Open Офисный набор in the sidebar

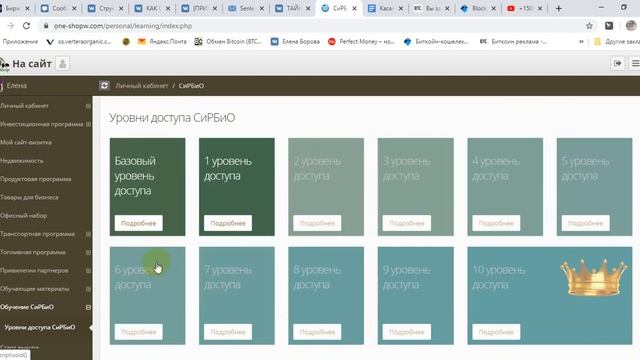(24, 216)
